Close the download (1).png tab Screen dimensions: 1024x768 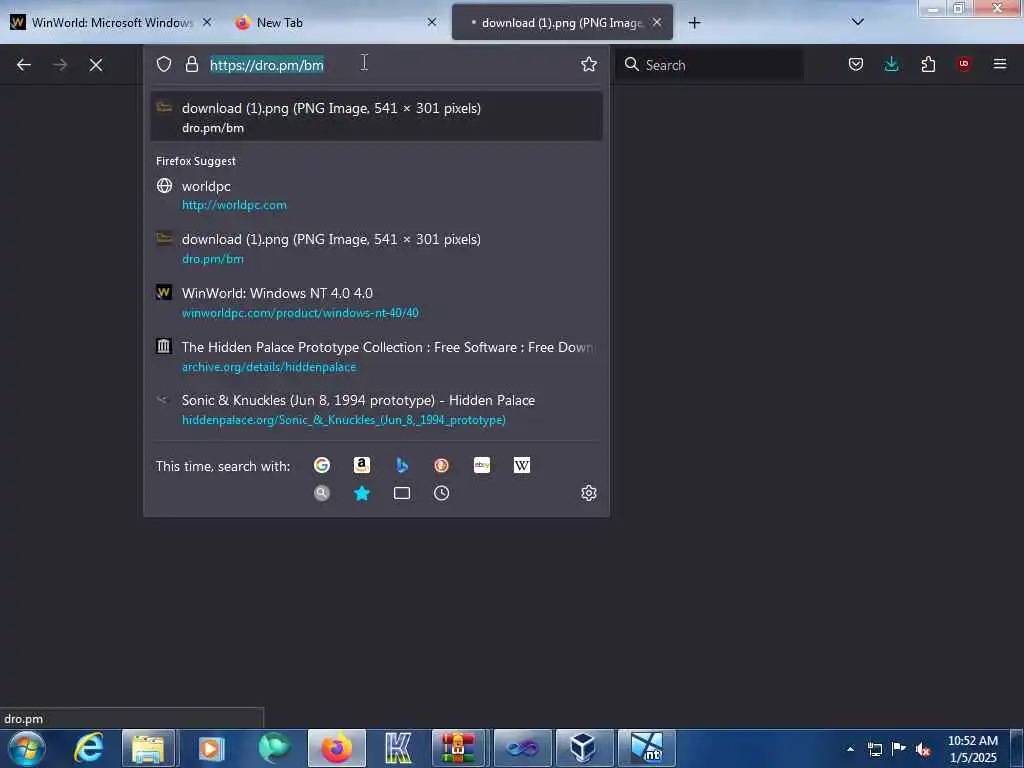tap(657, 22)
